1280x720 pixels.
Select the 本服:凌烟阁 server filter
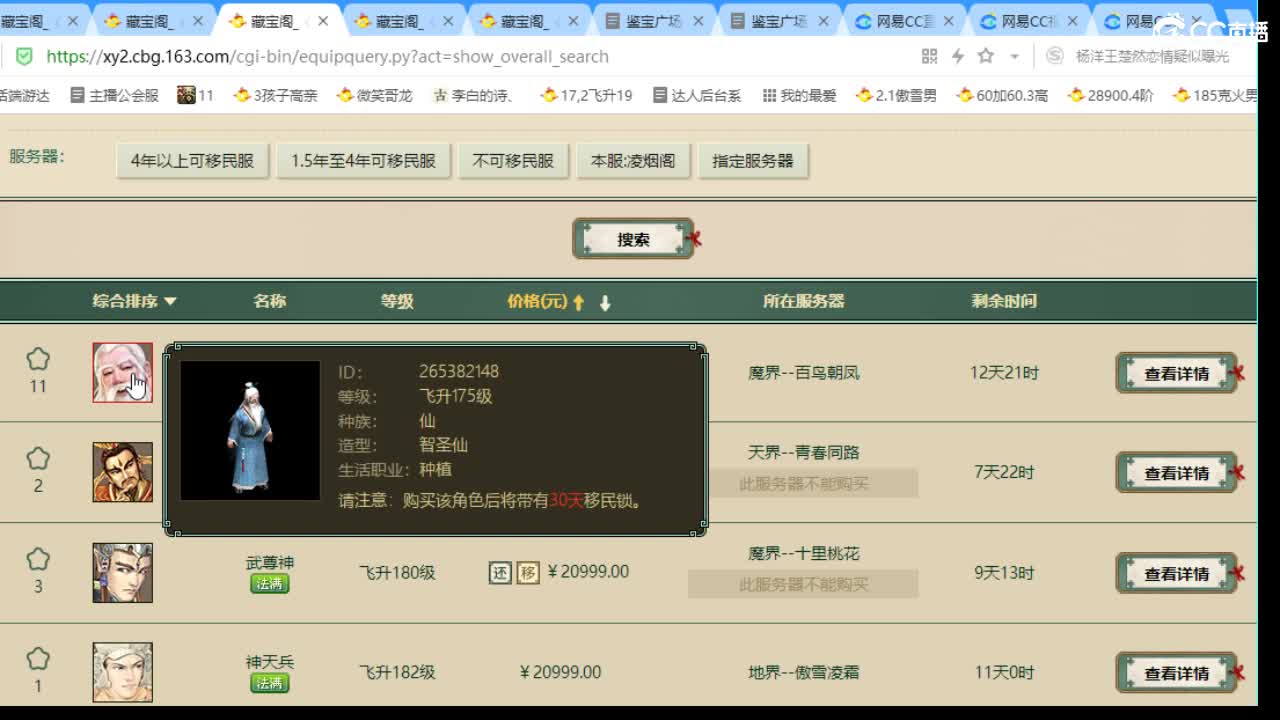tap(633, 161)
